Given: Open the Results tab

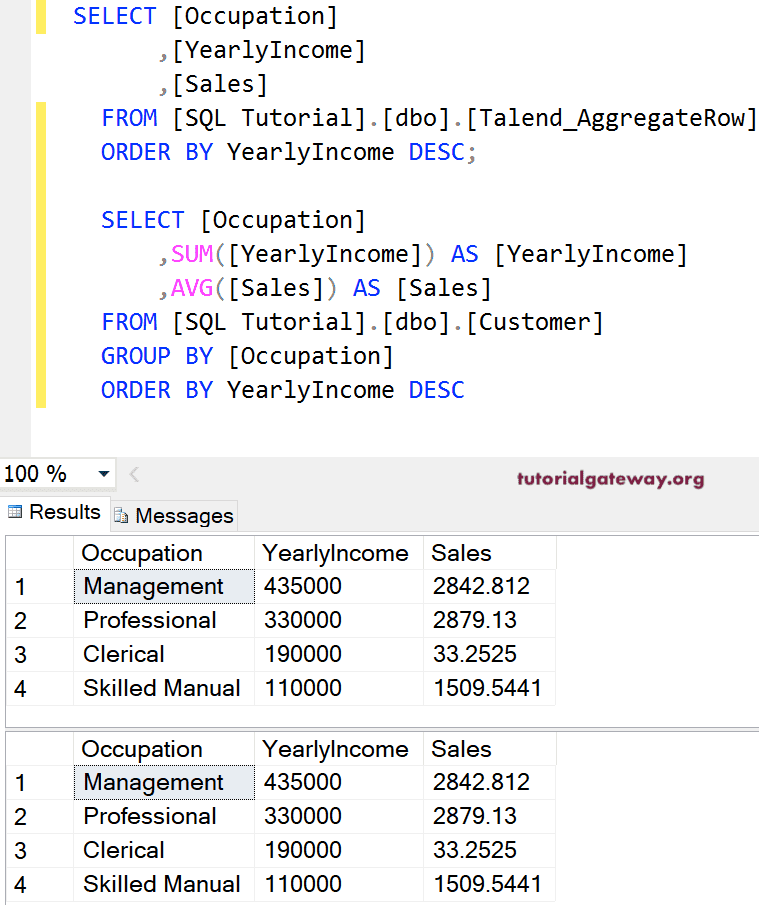Looking at the screenshot, I should tap(64, 512).
